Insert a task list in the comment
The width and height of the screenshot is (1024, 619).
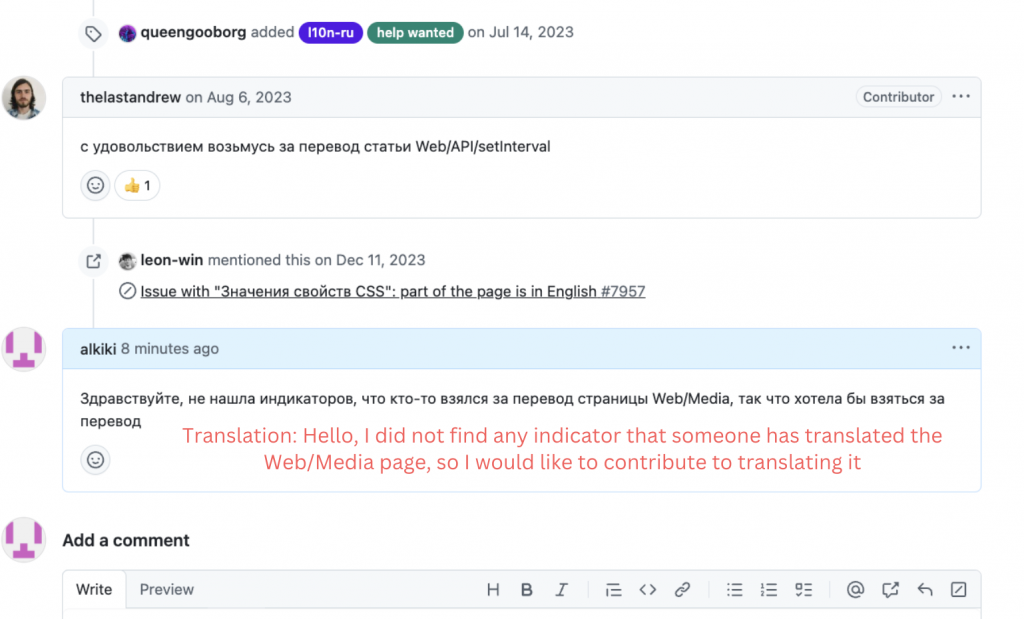click(x=803, y=590)
